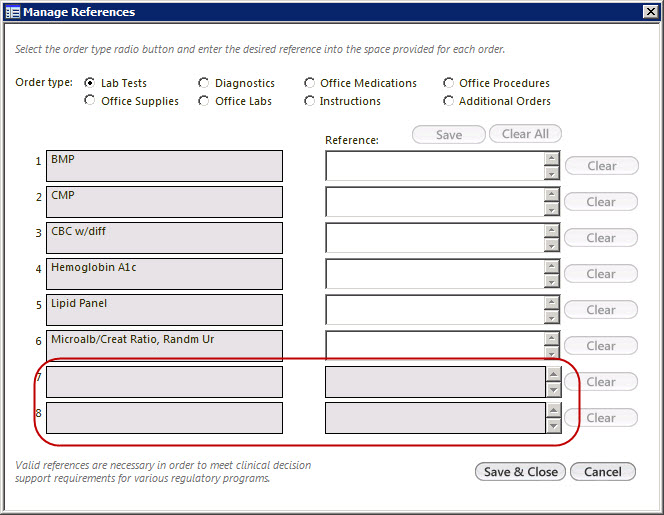The height and width of the screenshot is (515, 664).
Task: Select the Lab Tests order type
Action: [89, 83]
